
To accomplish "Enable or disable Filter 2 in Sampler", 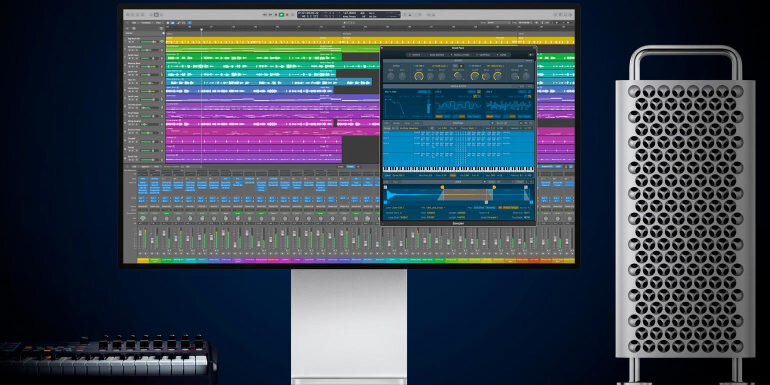I will [x=470, y=66].
